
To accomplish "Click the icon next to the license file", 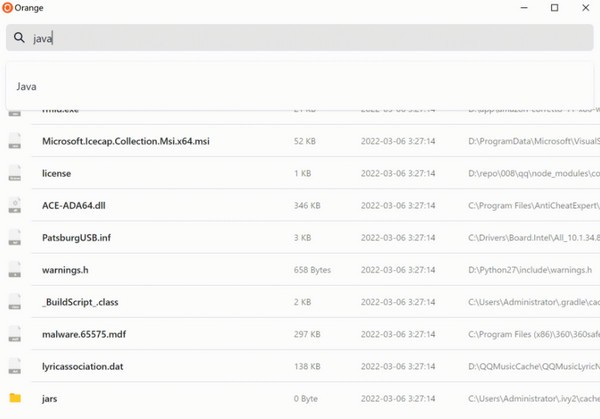I will 15,173.
